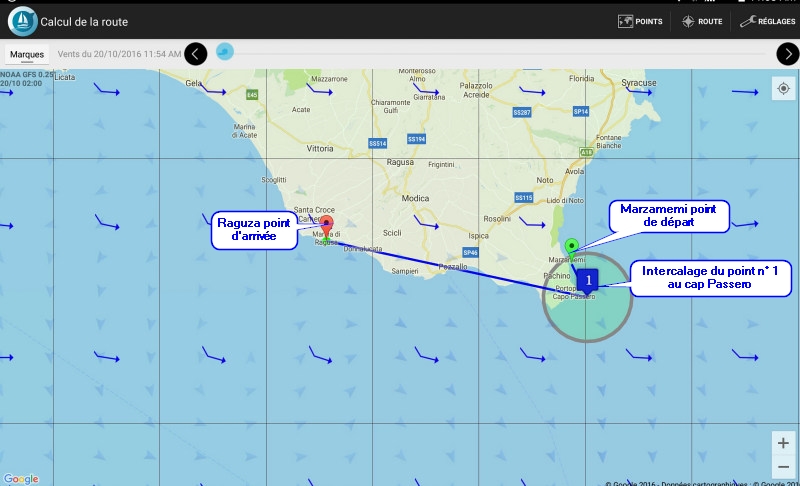Viewport: 800px width, 486px height.
Task: Center map on my location icon
Action: pos(783,91)
